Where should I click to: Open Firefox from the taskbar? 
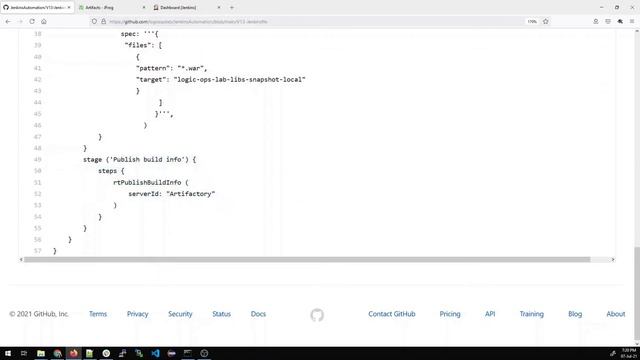74,353
